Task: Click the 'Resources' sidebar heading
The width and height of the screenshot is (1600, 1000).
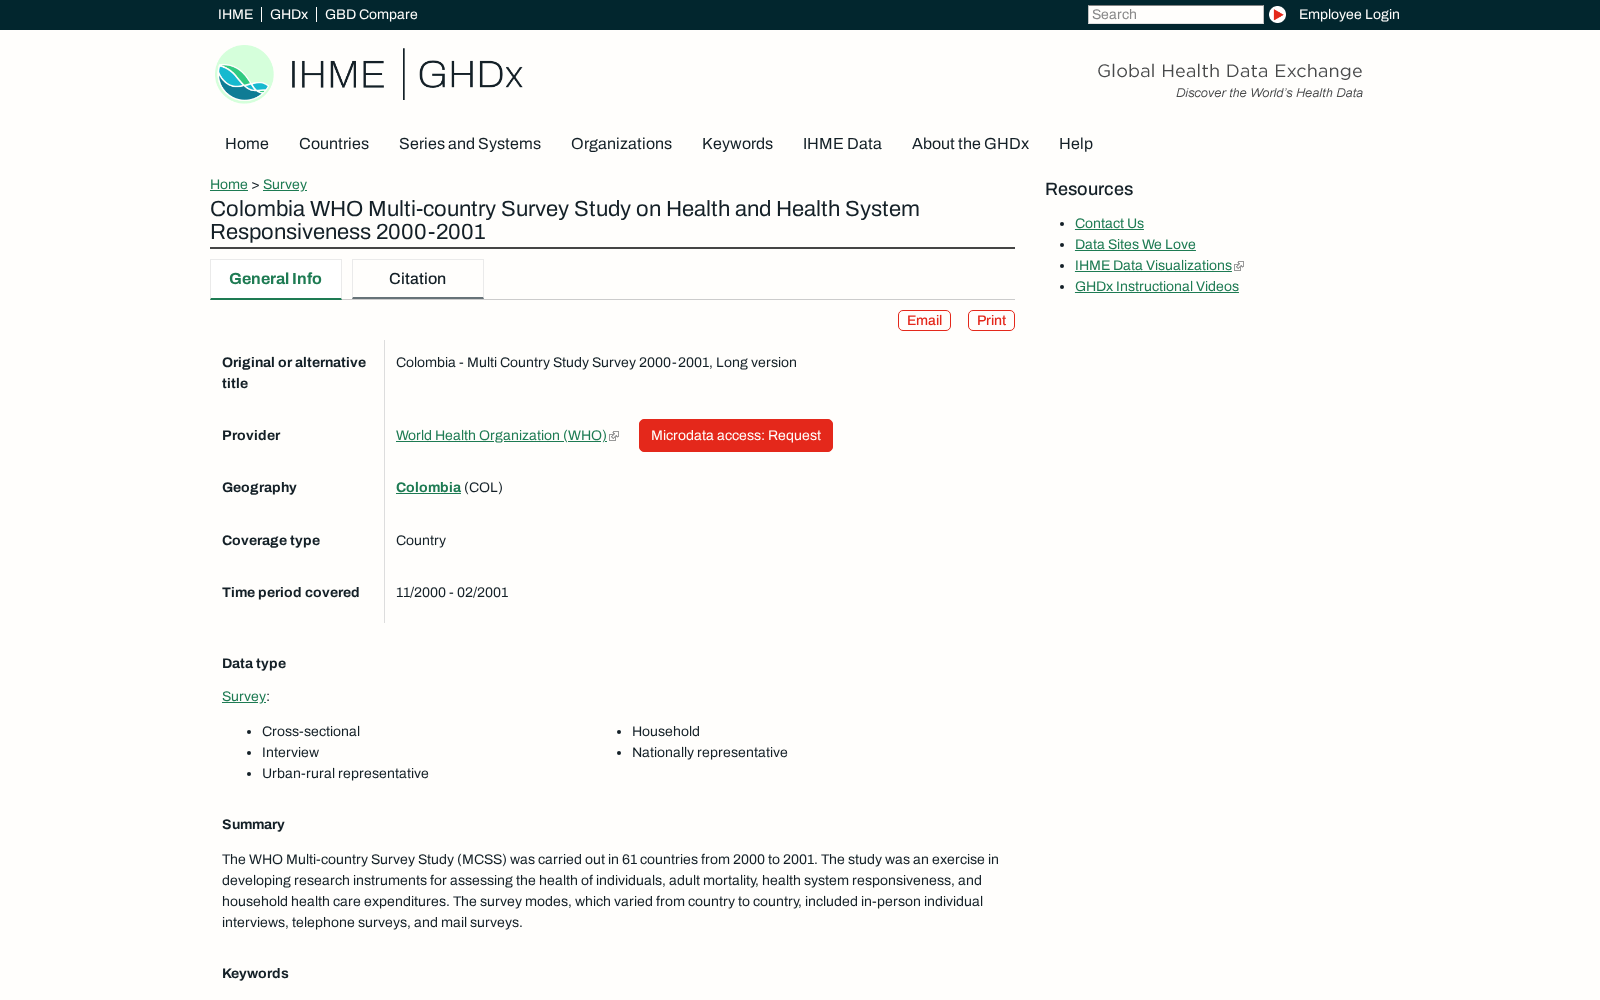Action: tap(1089, 190)
